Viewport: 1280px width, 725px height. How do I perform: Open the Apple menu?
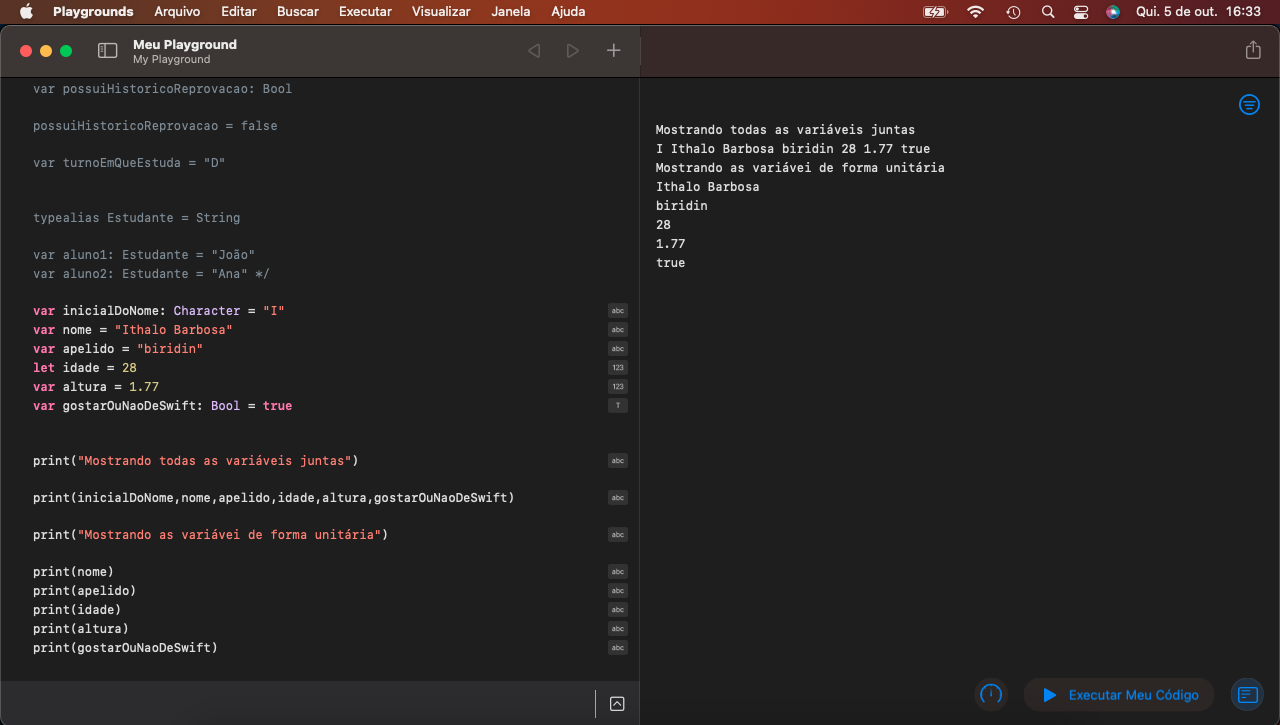[x=27, y=12]
